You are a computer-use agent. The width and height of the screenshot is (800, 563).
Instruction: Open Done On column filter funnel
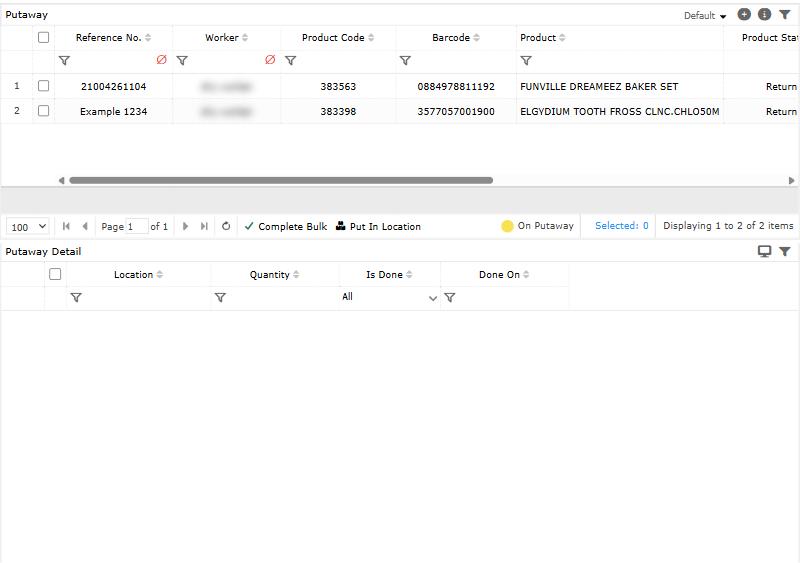pyautogui.click(x=449, y=298)
